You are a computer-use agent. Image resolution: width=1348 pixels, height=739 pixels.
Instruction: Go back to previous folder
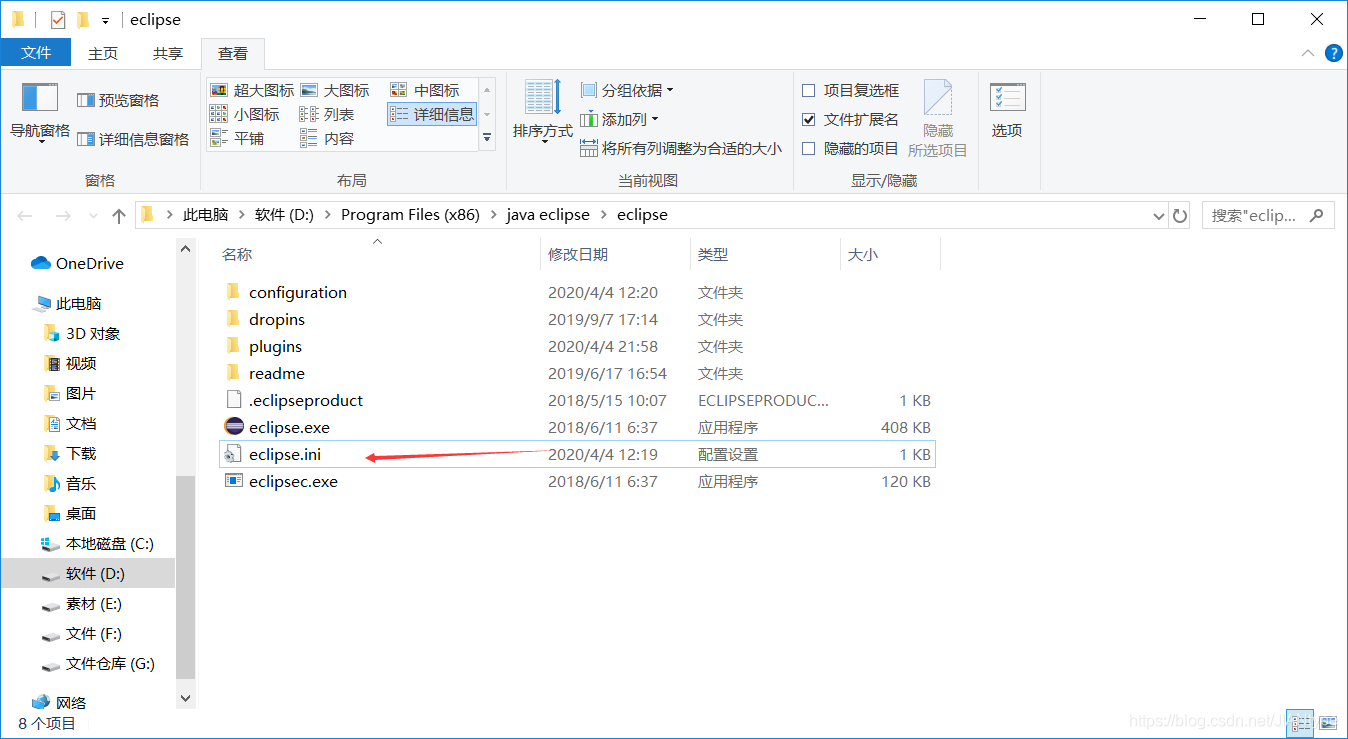point(25,215)
